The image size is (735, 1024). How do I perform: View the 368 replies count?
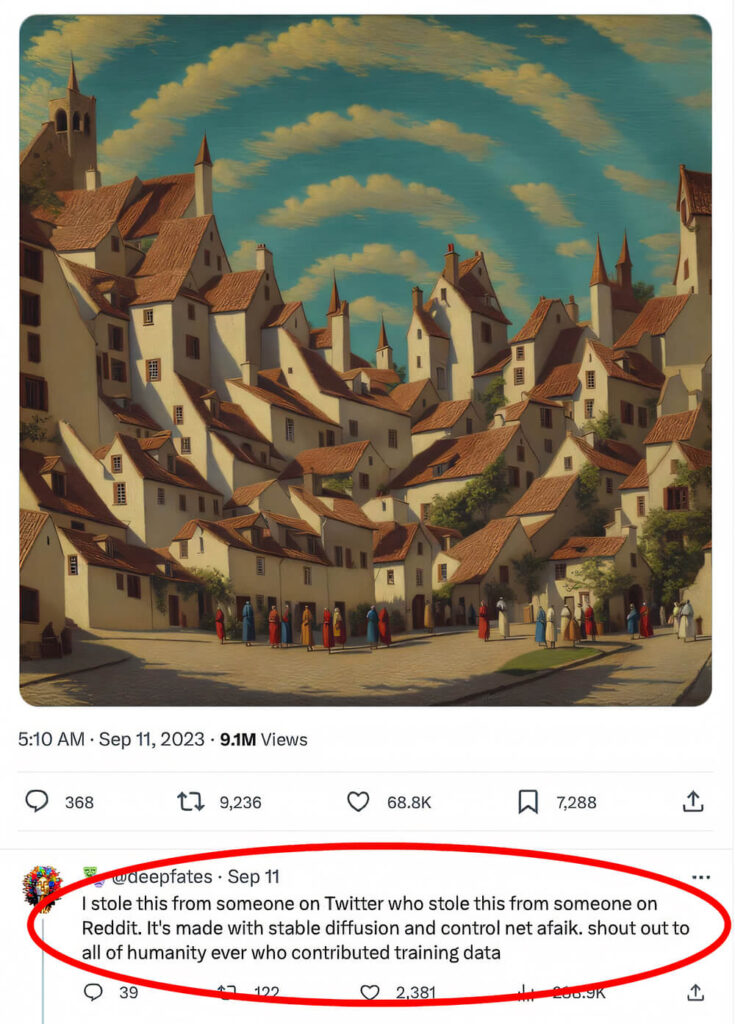pyautogui.click(x=79, y=801)
